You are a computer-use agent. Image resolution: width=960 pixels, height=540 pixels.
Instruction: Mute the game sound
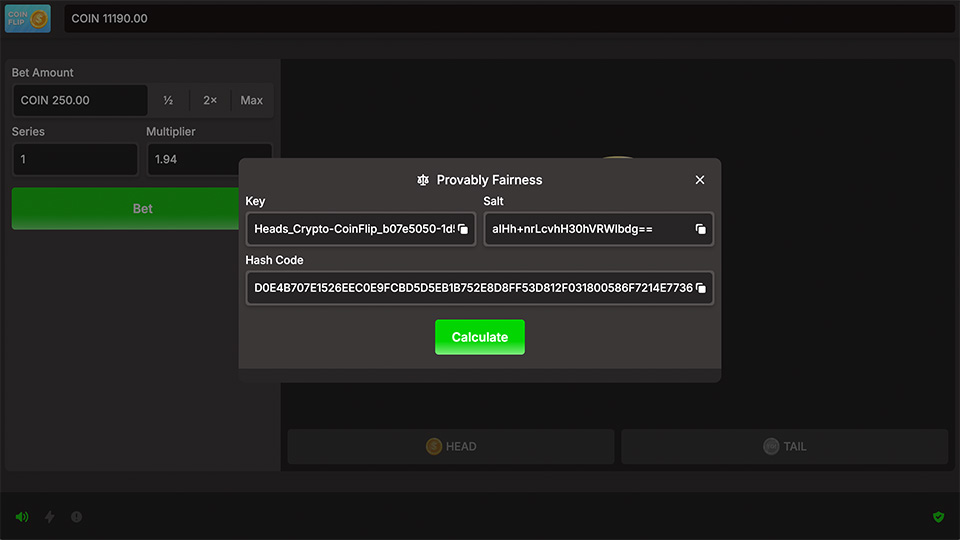click(22, 517)
